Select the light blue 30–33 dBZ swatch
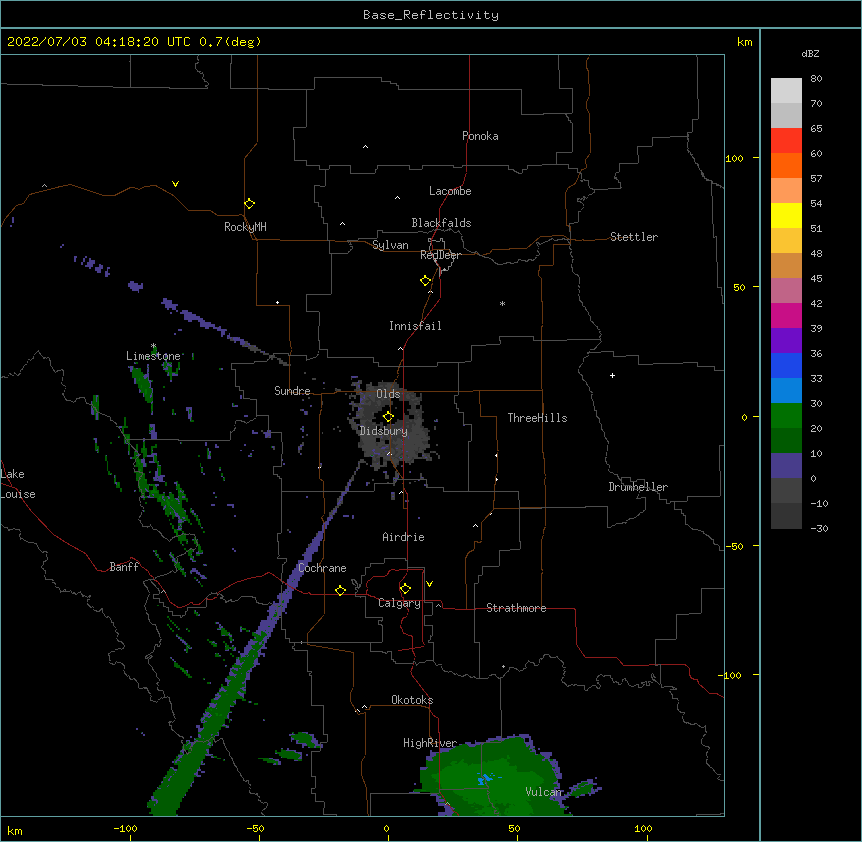This screenshot has height=842, width=862. pyautogui.click(x=786, y=391)
